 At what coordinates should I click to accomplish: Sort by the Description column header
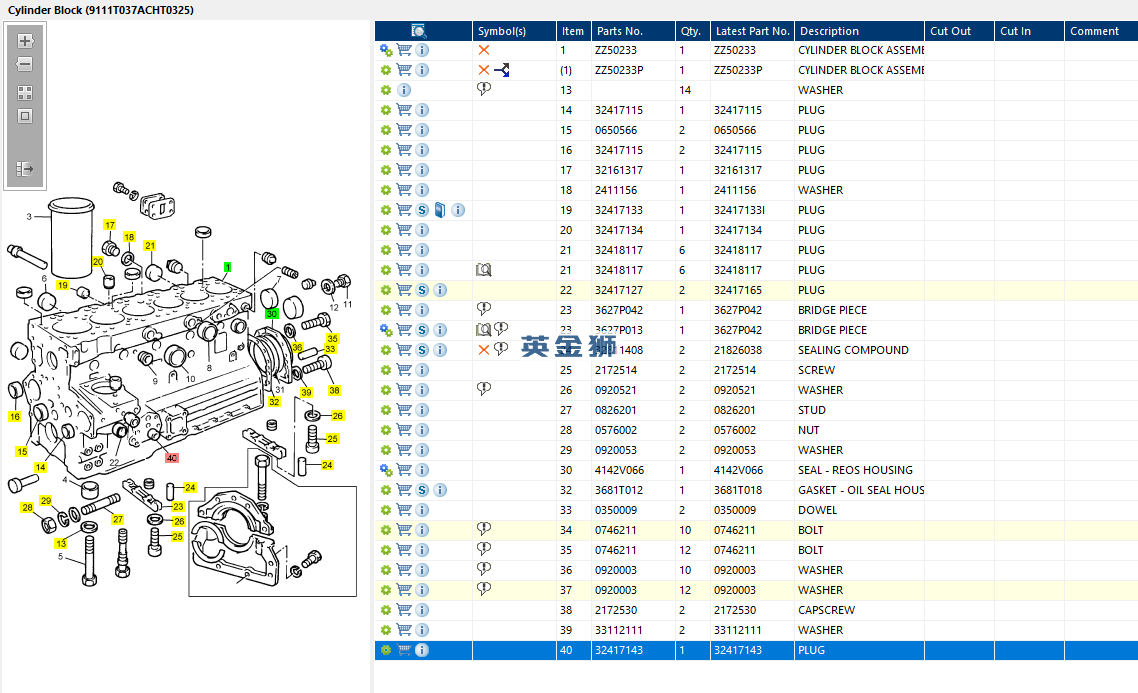click(x=859, y=30)
